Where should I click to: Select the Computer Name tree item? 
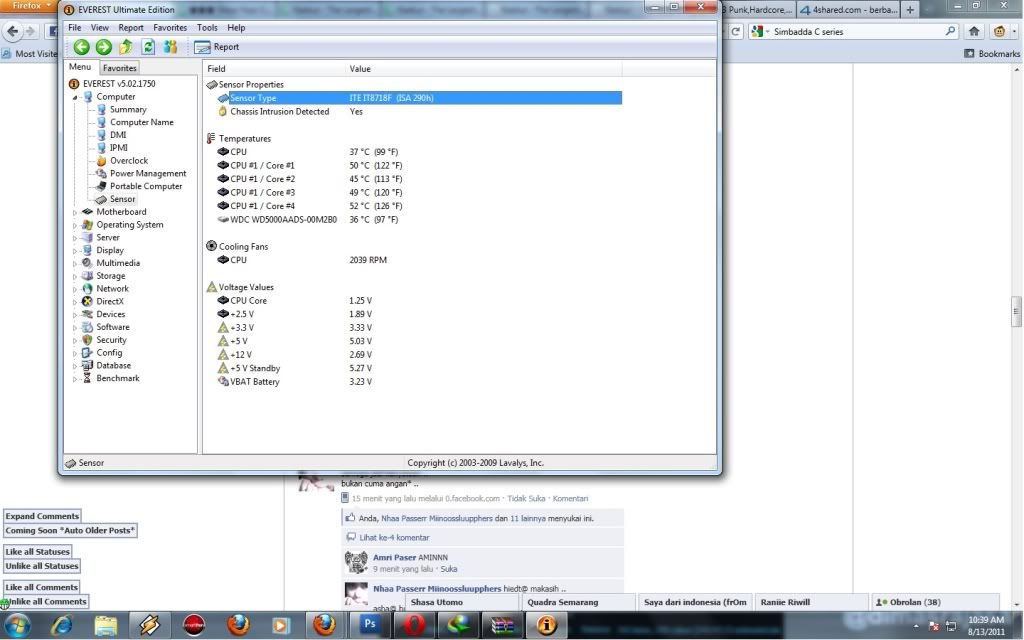[x=142, y=122]
